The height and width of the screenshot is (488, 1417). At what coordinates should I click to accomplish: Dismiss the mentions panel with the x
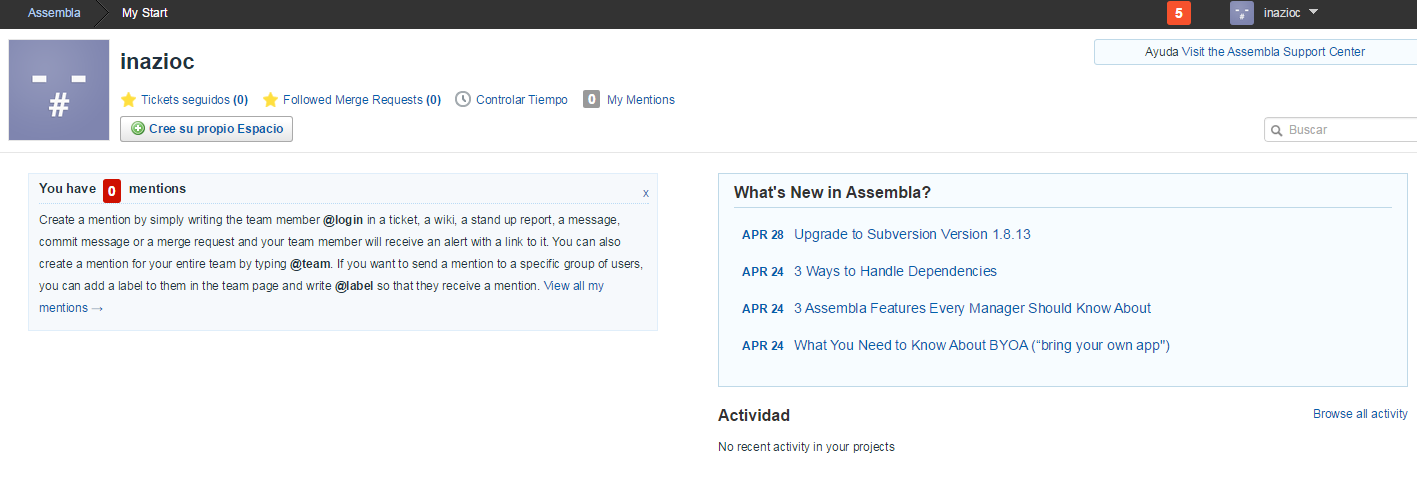click(x=645, y=193)
